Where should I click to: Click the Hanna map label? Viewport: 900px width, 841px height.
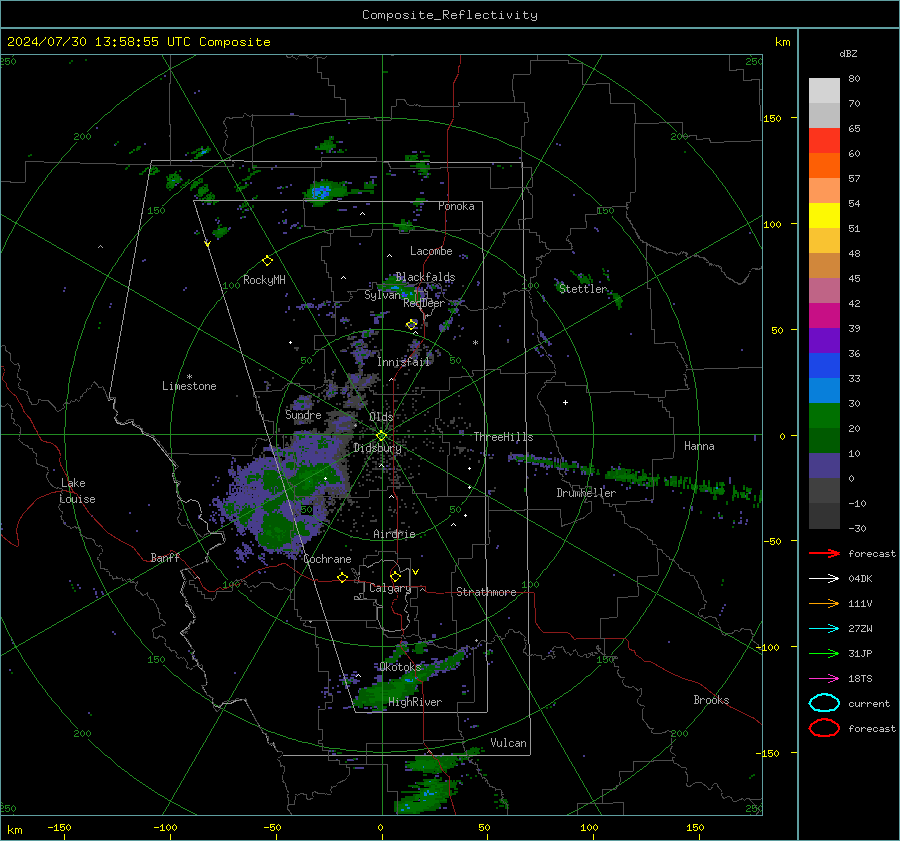699,446
